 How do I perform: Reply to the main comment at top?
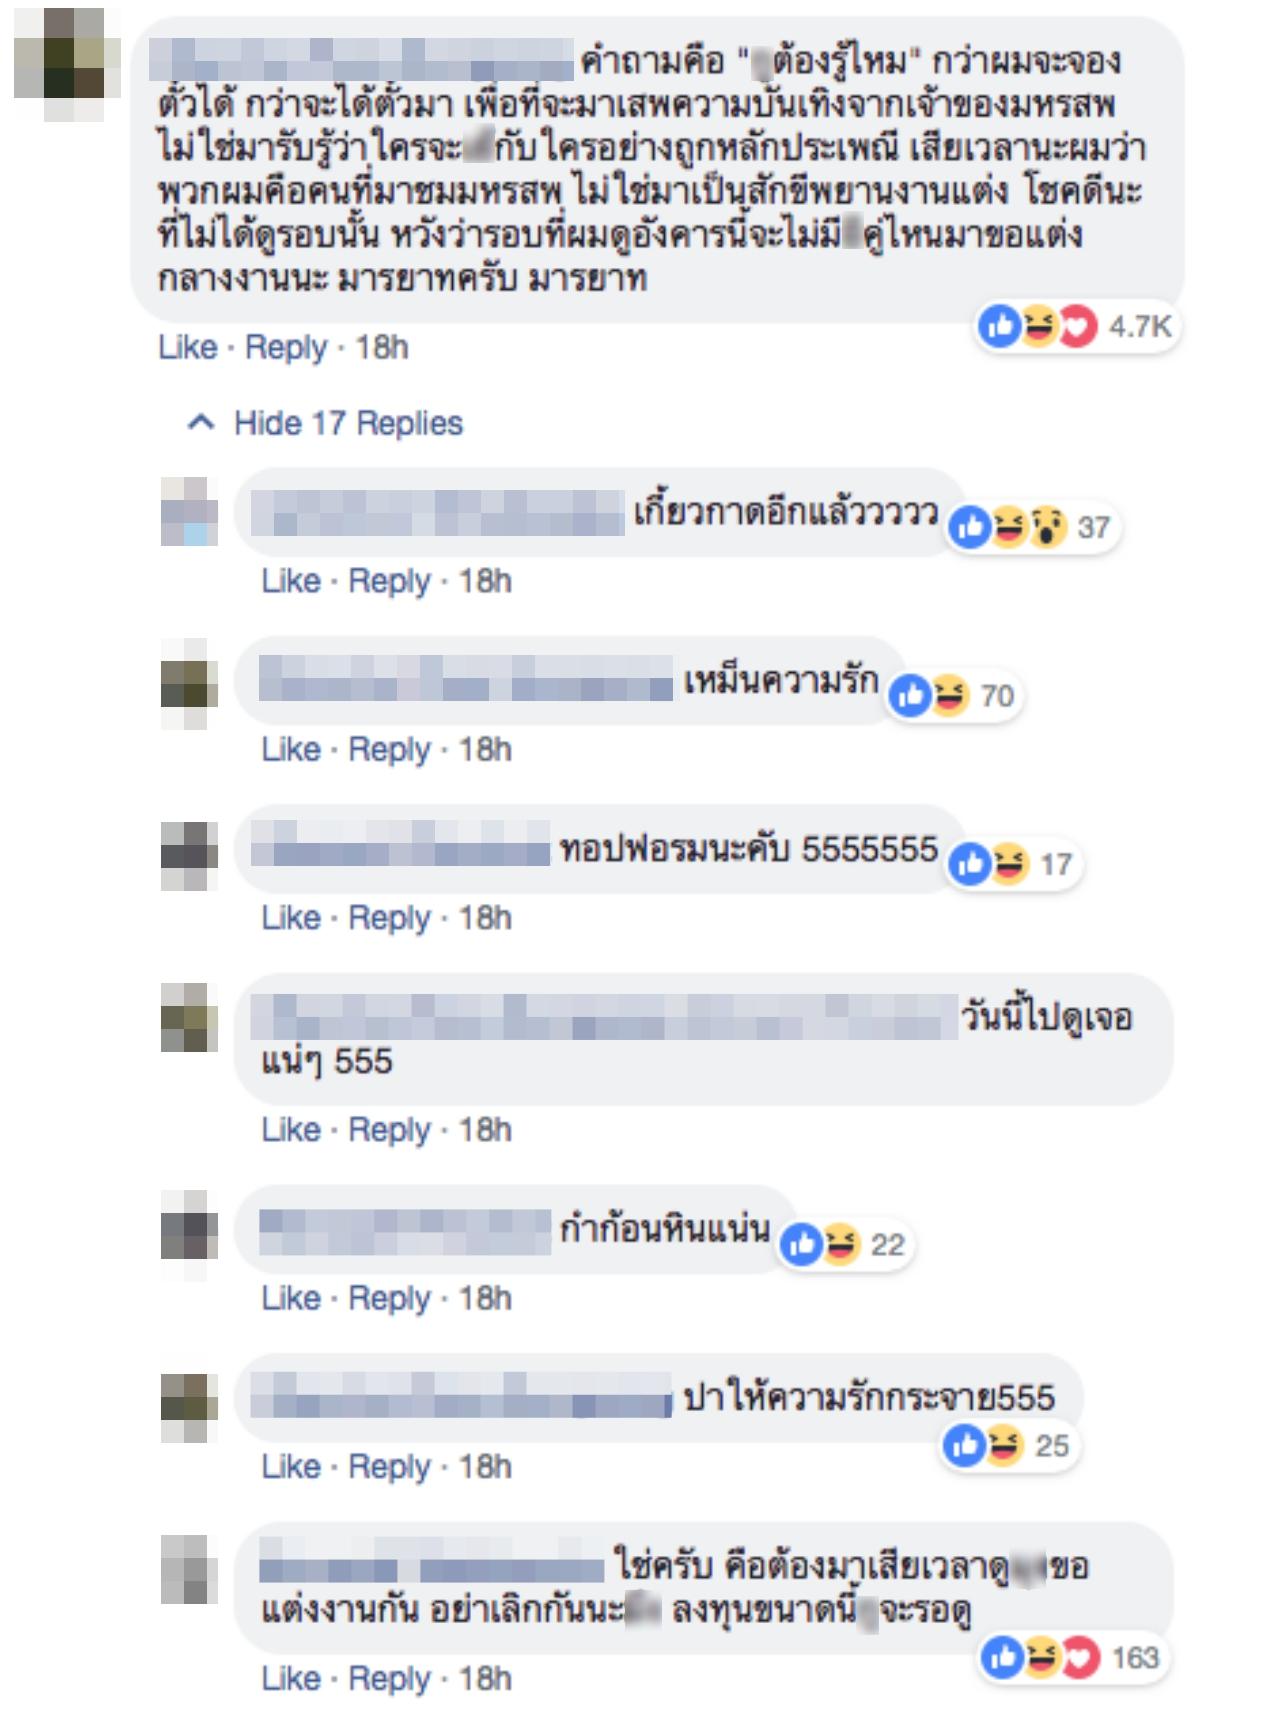click(x=286, y=347)
